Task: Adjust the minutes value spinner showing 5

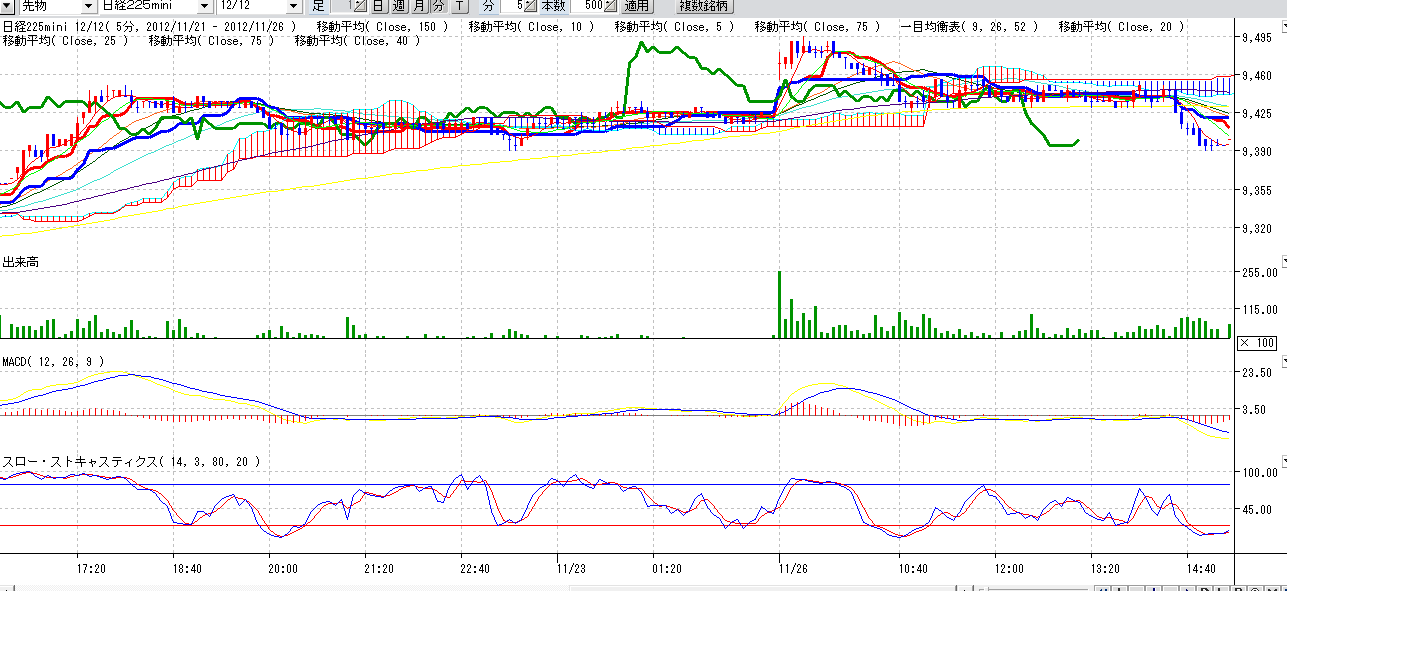Action: click(x=532, y=5)
